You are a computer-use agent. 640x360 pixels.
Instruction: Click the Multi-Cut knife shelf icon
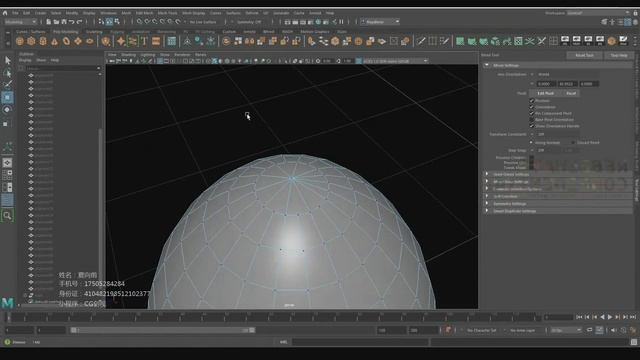421,41
